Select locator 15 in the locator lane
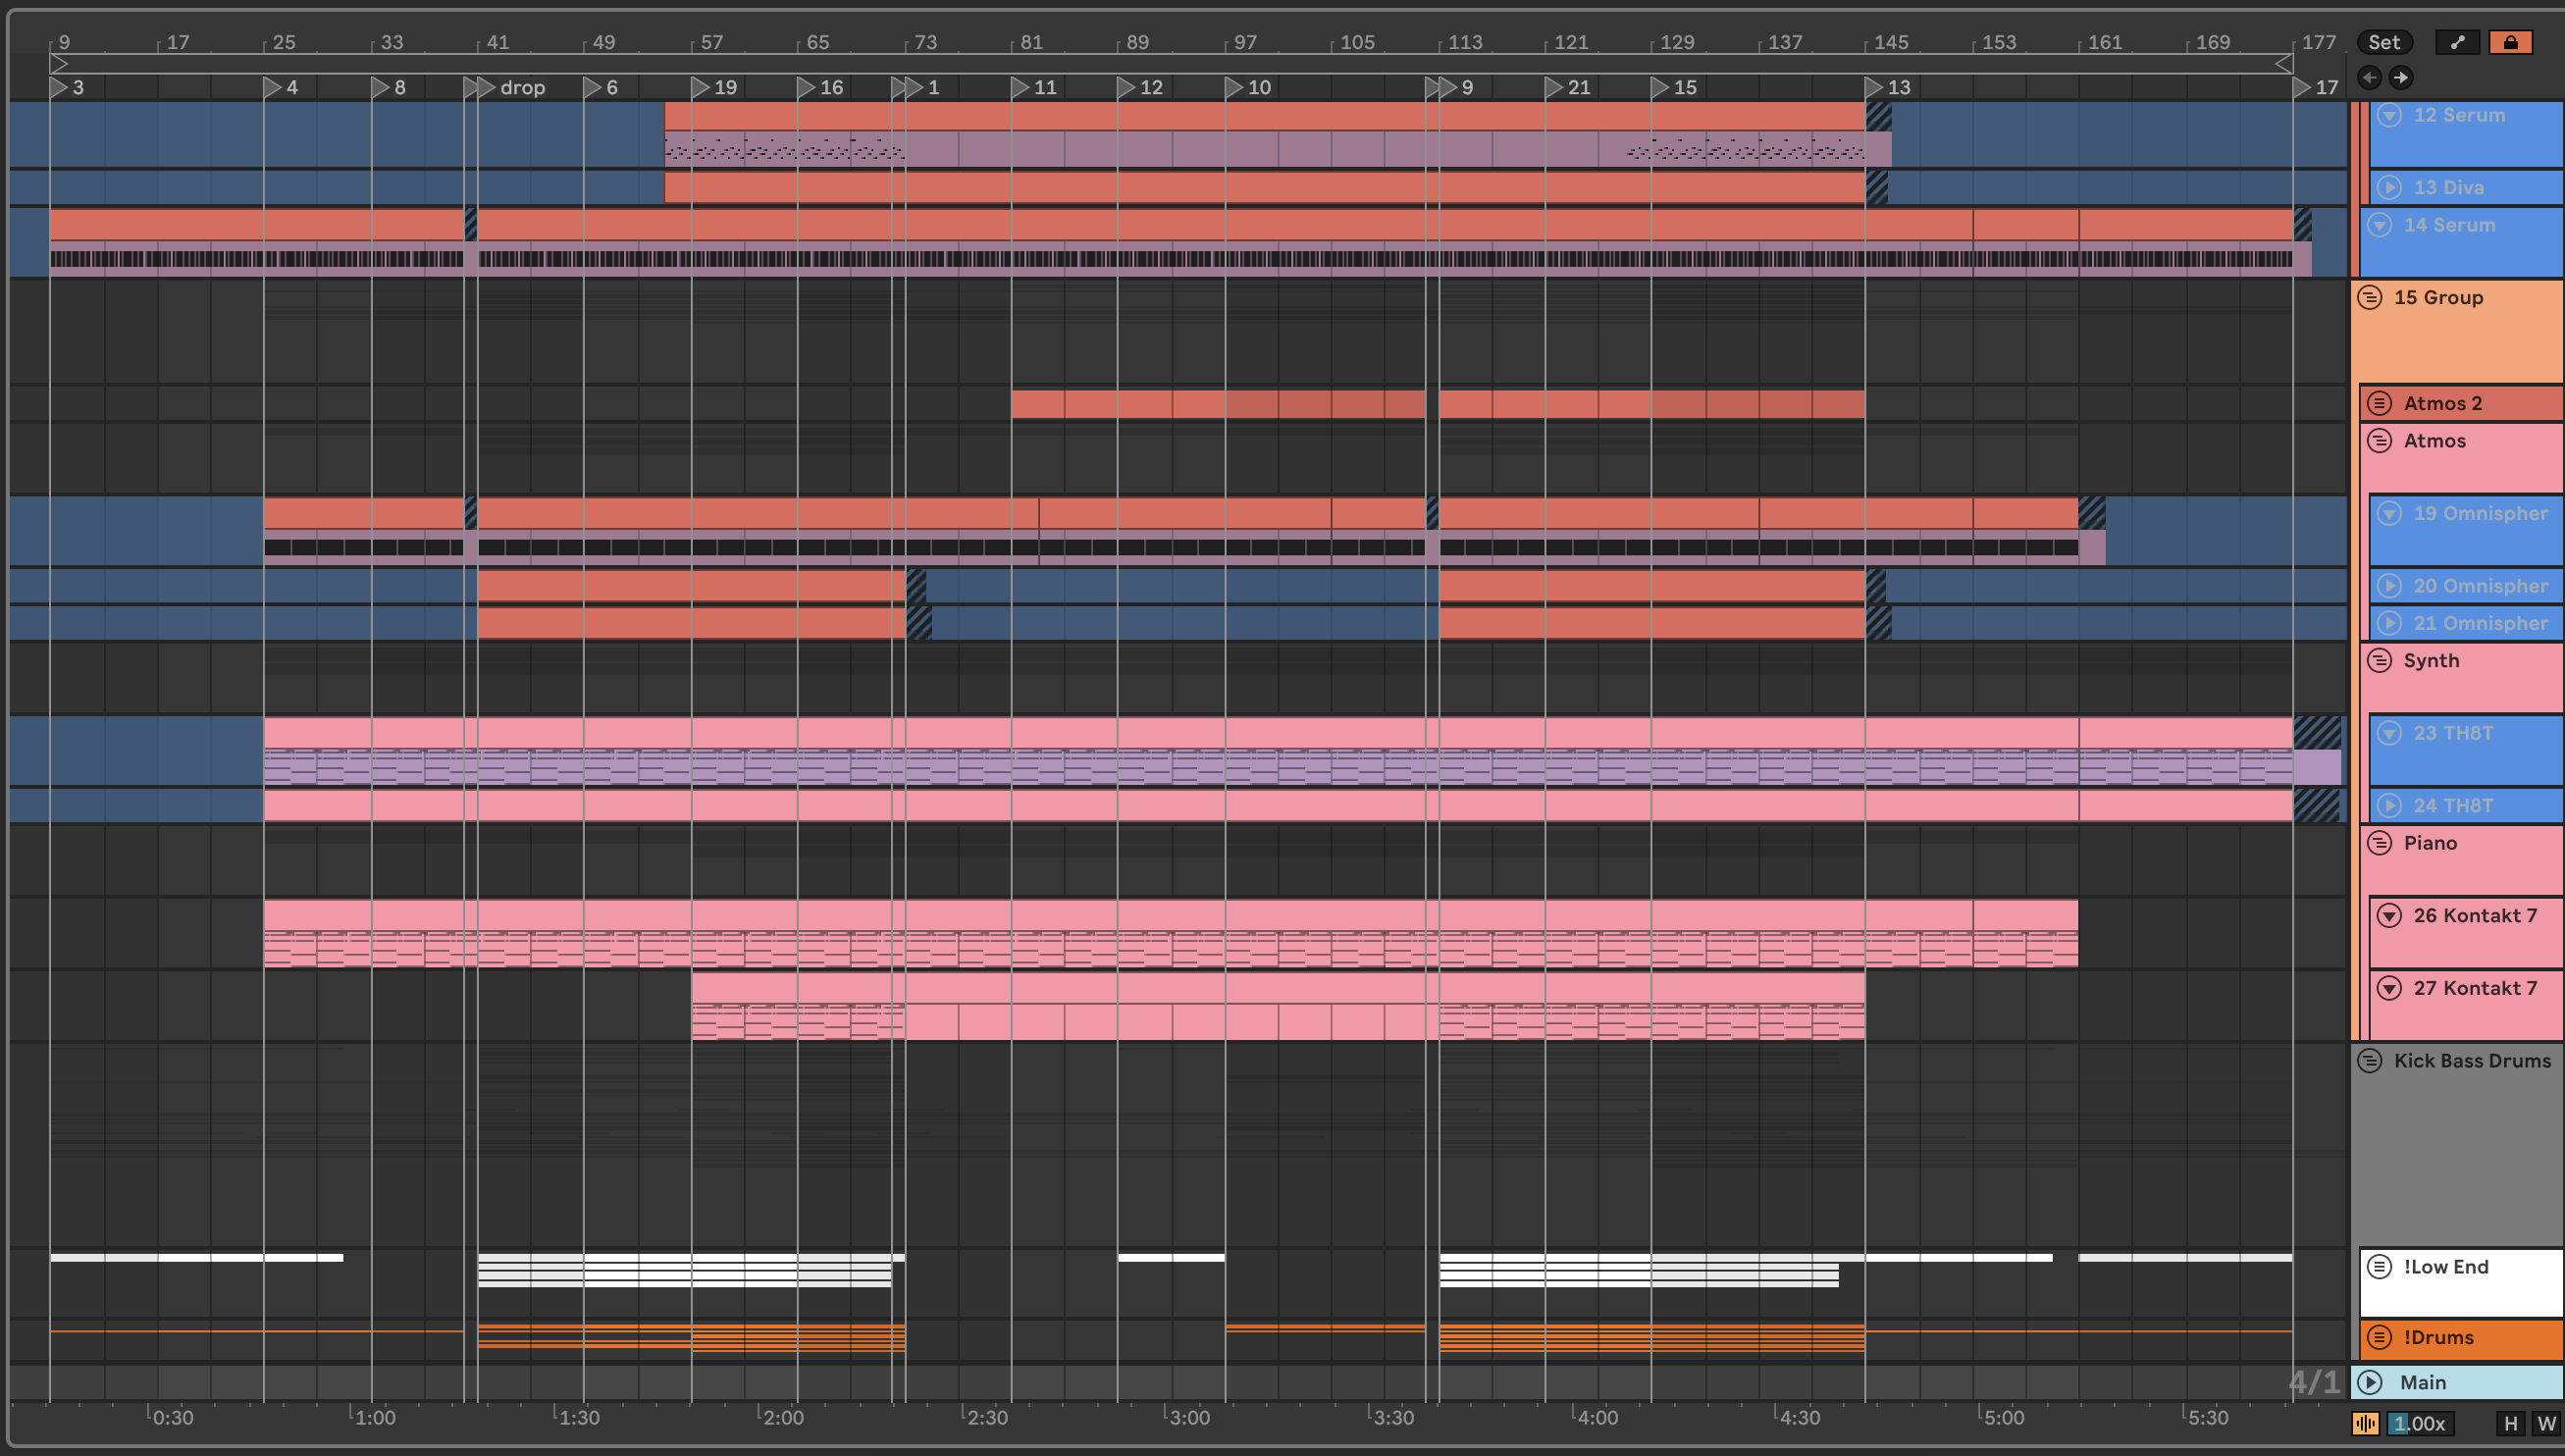This screenshot has width=2565, height=1456. (x=1675, y=87)
